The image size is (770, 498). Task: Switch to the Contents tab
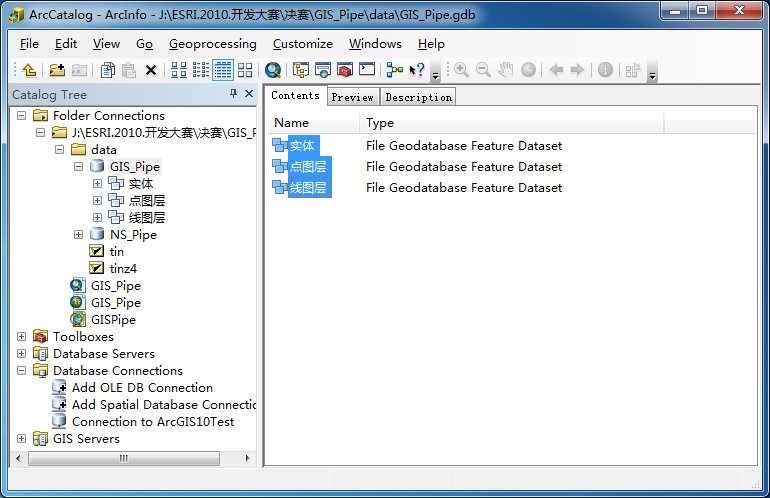295,96
